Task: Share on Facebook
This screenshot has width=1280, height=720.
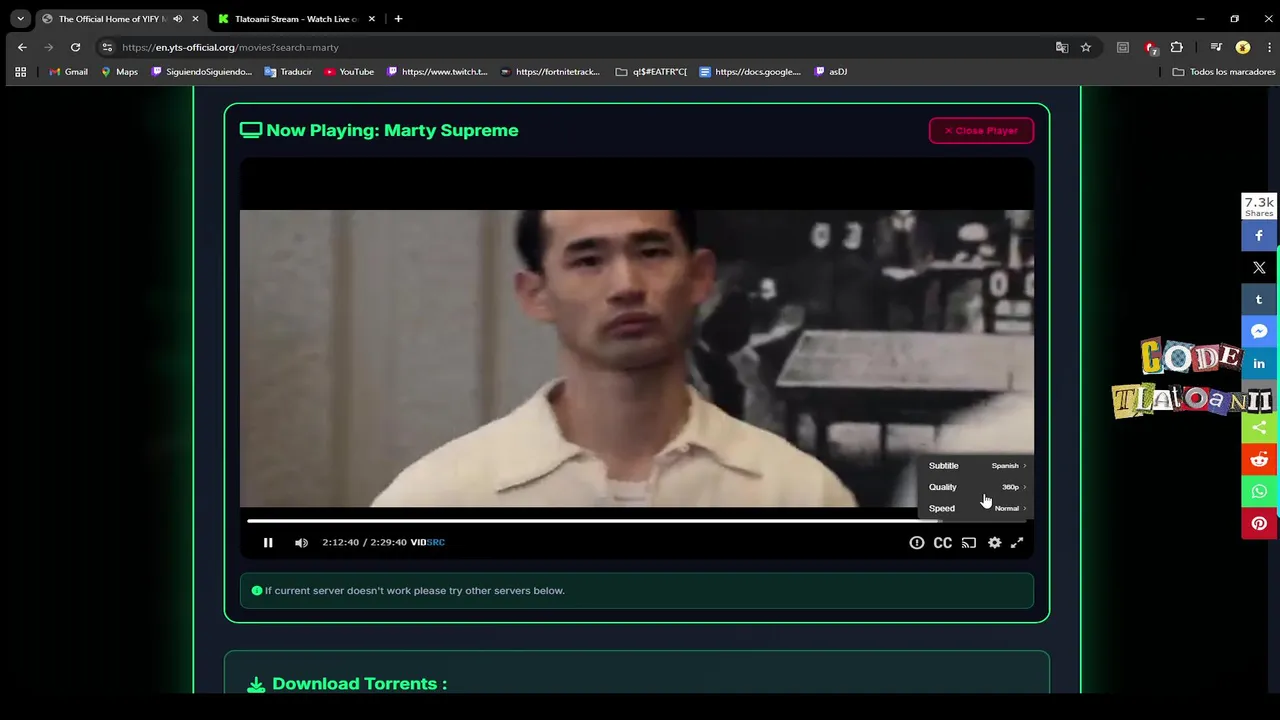Action: 1259,236
